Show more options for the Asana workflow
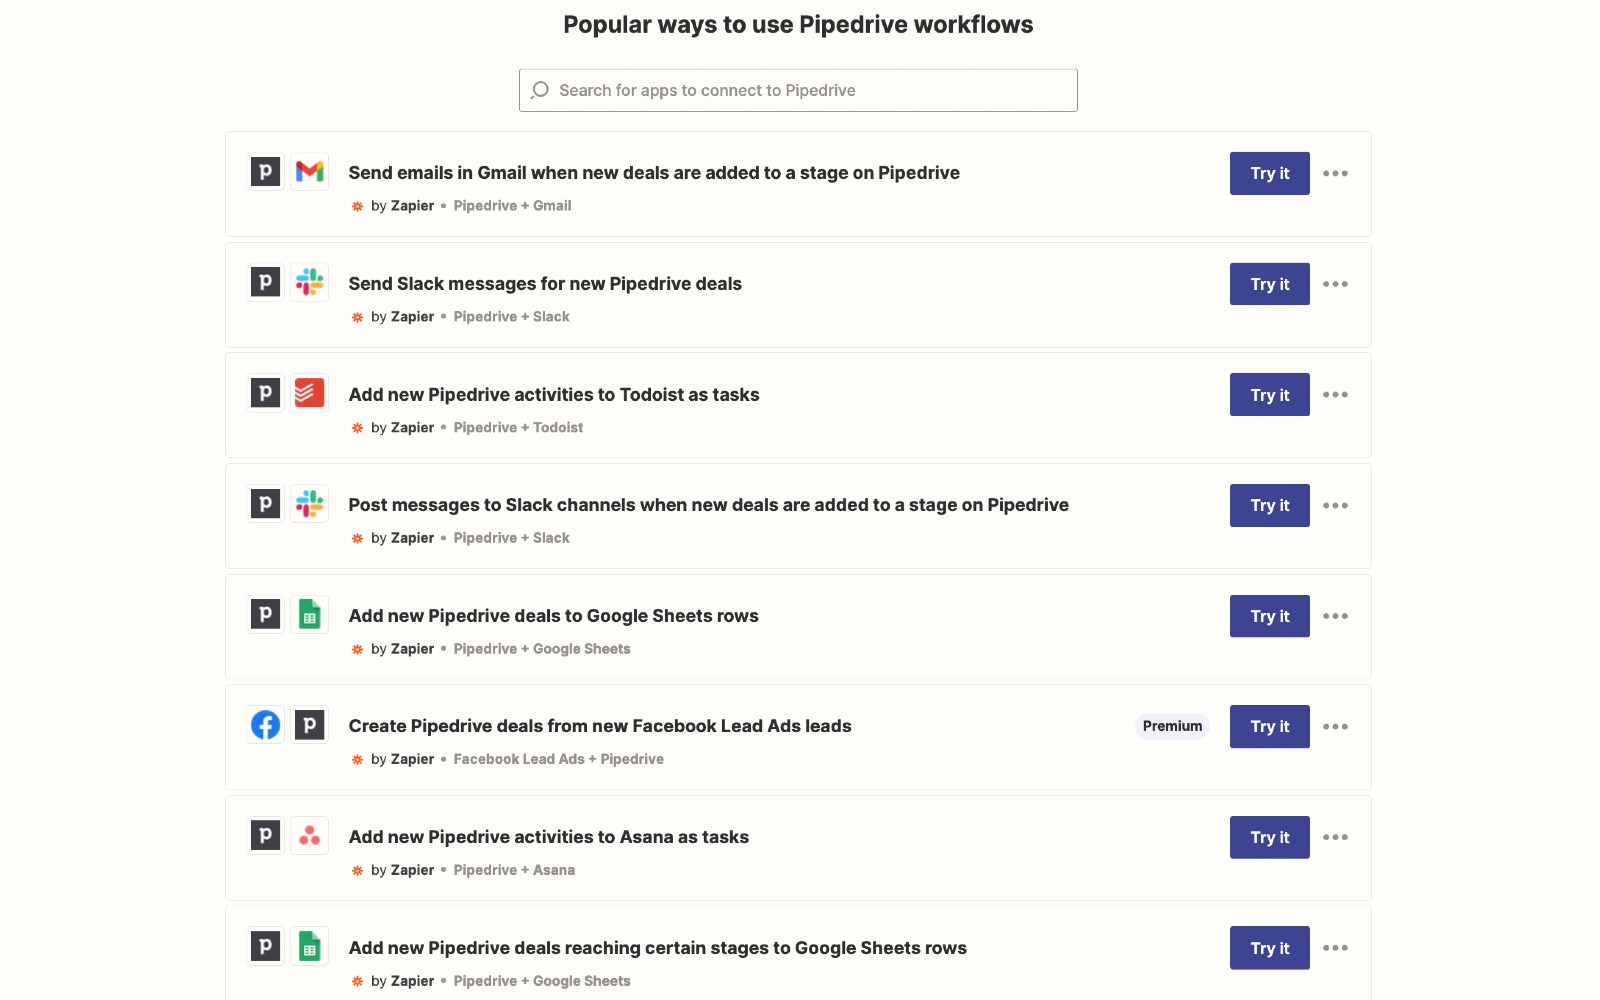Viewport: 1600px width, 1000px height. tap(1335, 838)
